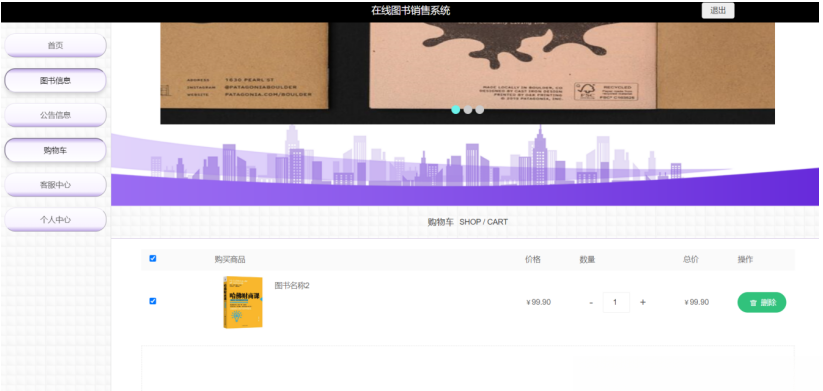The image size is (823, 391).
Task: Open the 购物车 sidebar menu item
Action: coord(55,150)
